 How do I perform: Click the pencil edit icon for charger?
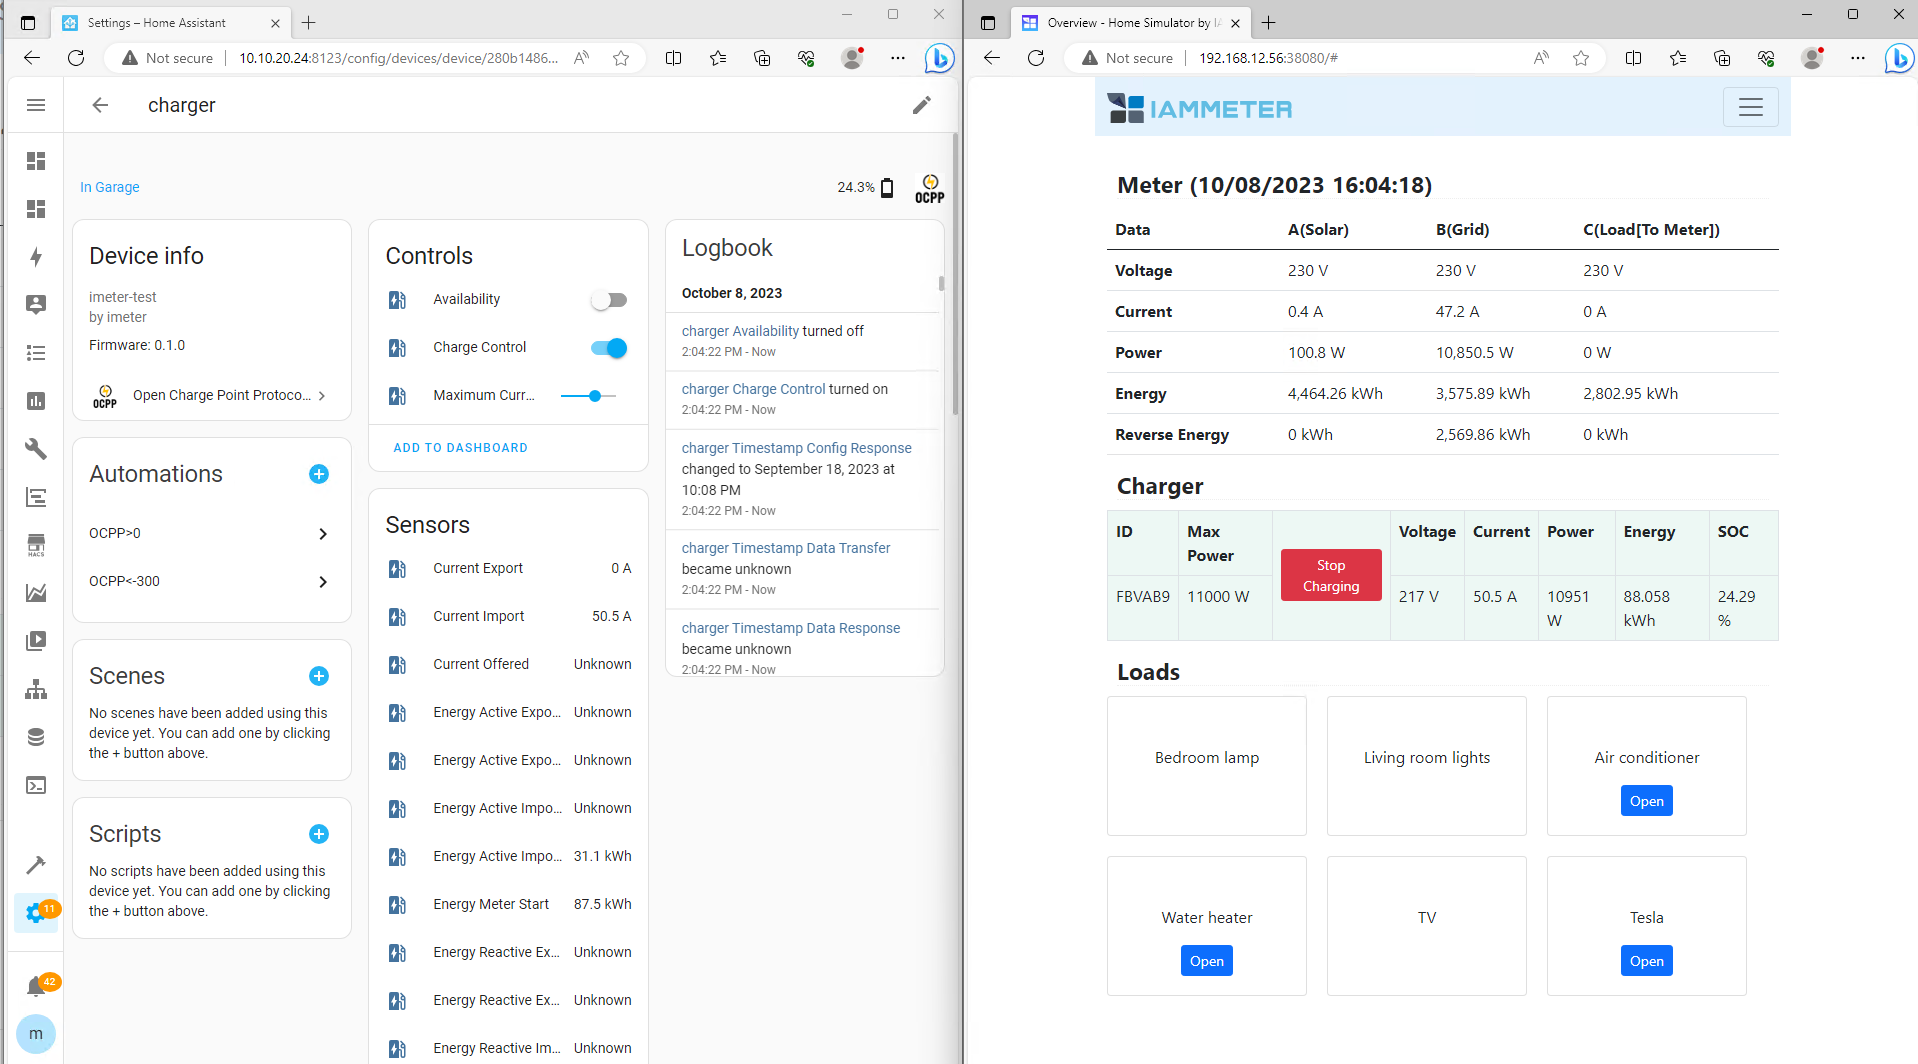pyautogui.click(x=921, y=105)
